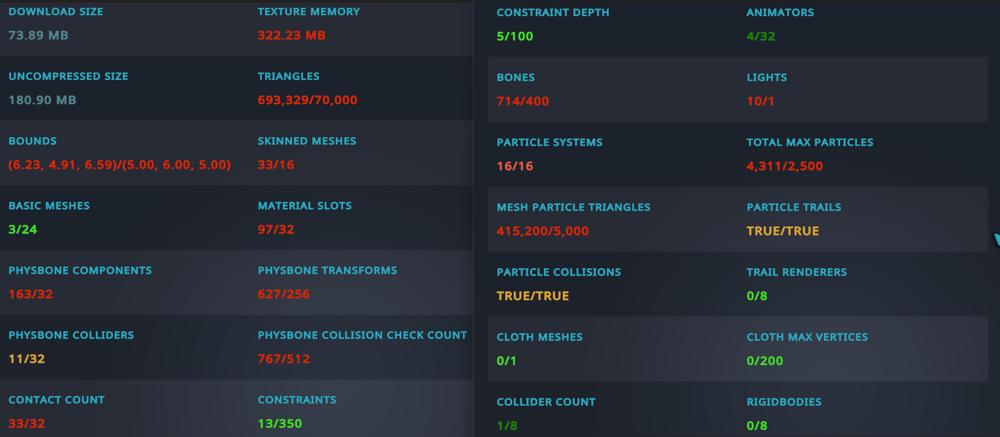Click the bounds value starting with (6.23
1000x437 pixels.
[120, 165]
